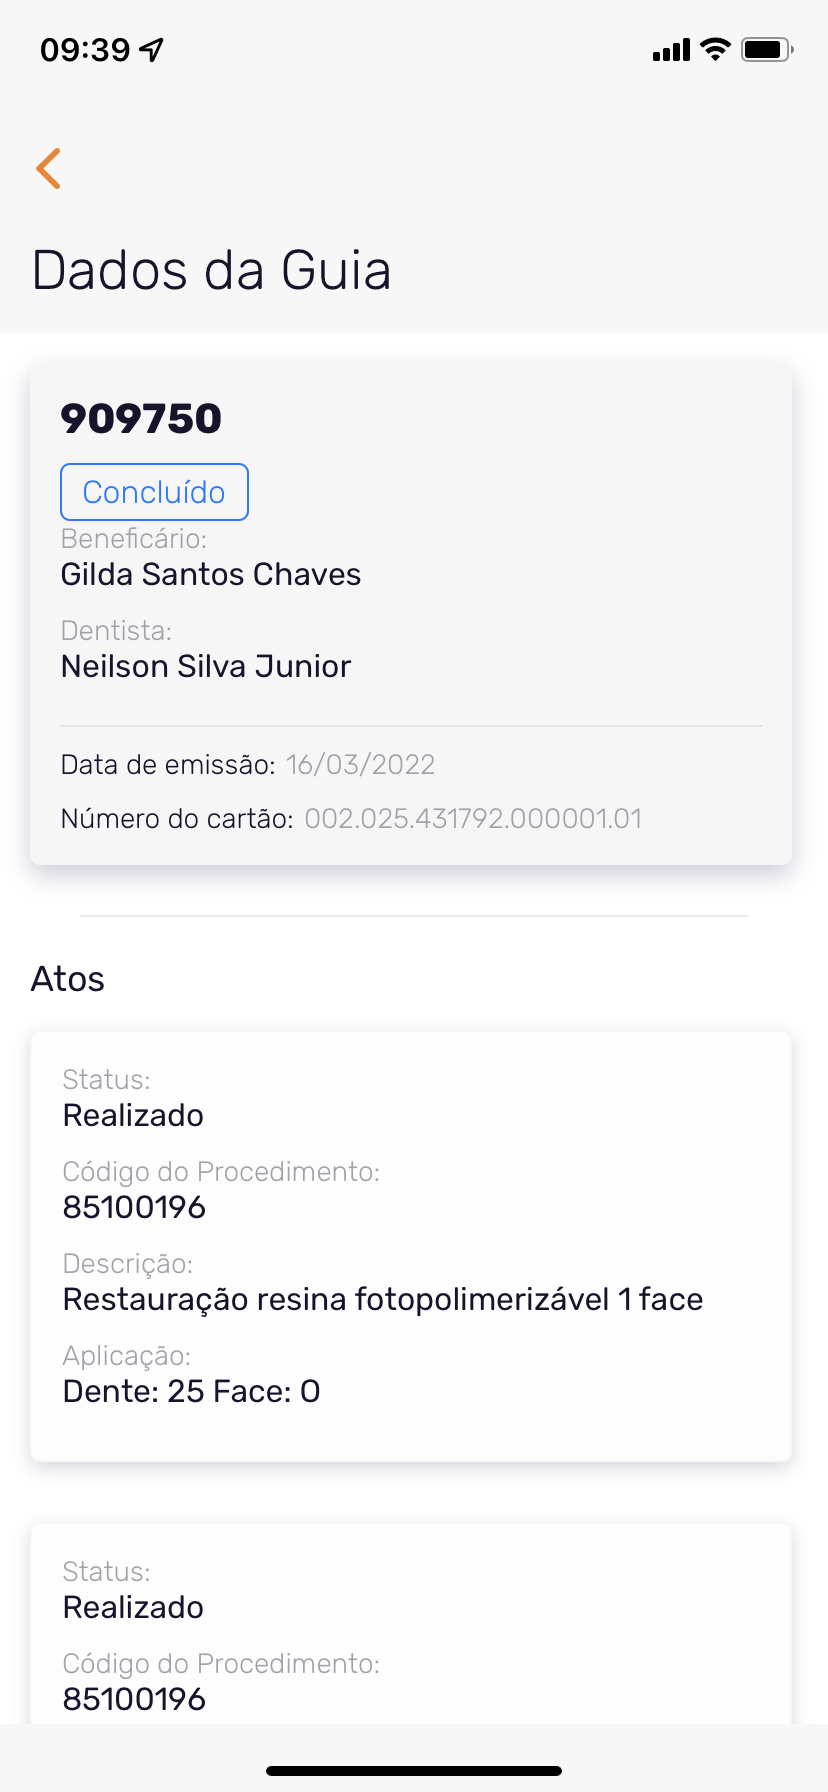
Task: Tap the orange back arrow
Action: pyautogui.click(x=48, y=168)
